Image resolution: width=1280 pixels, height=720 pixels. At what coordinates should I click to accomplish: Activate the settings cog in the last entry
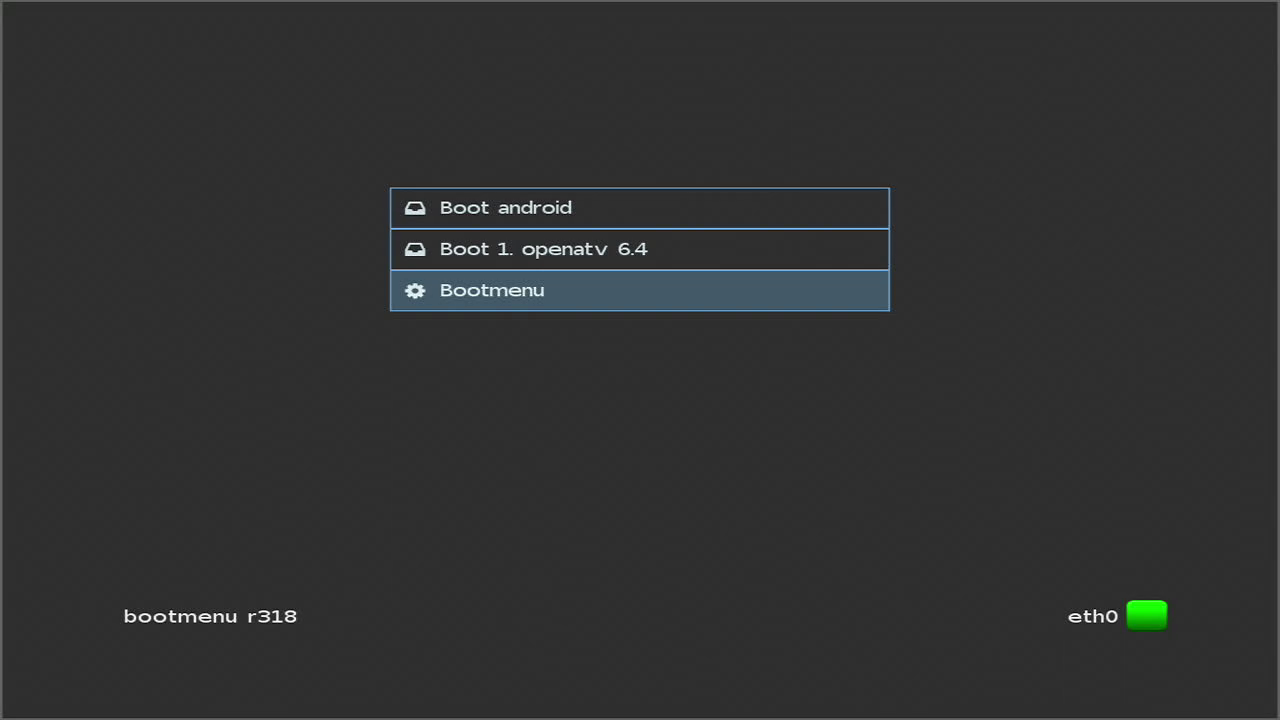(415, 290)
